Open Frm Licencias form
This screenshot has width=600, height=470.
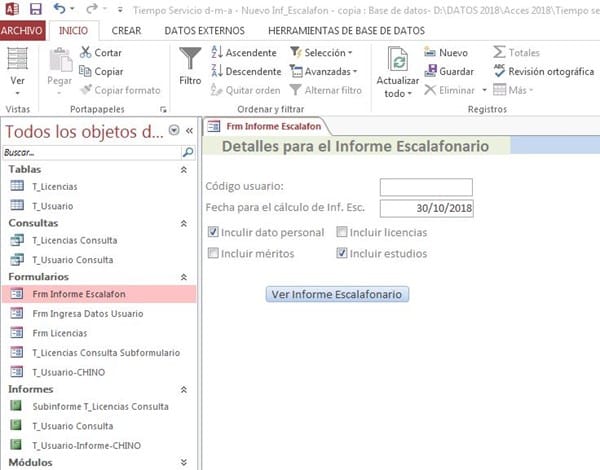60,333
